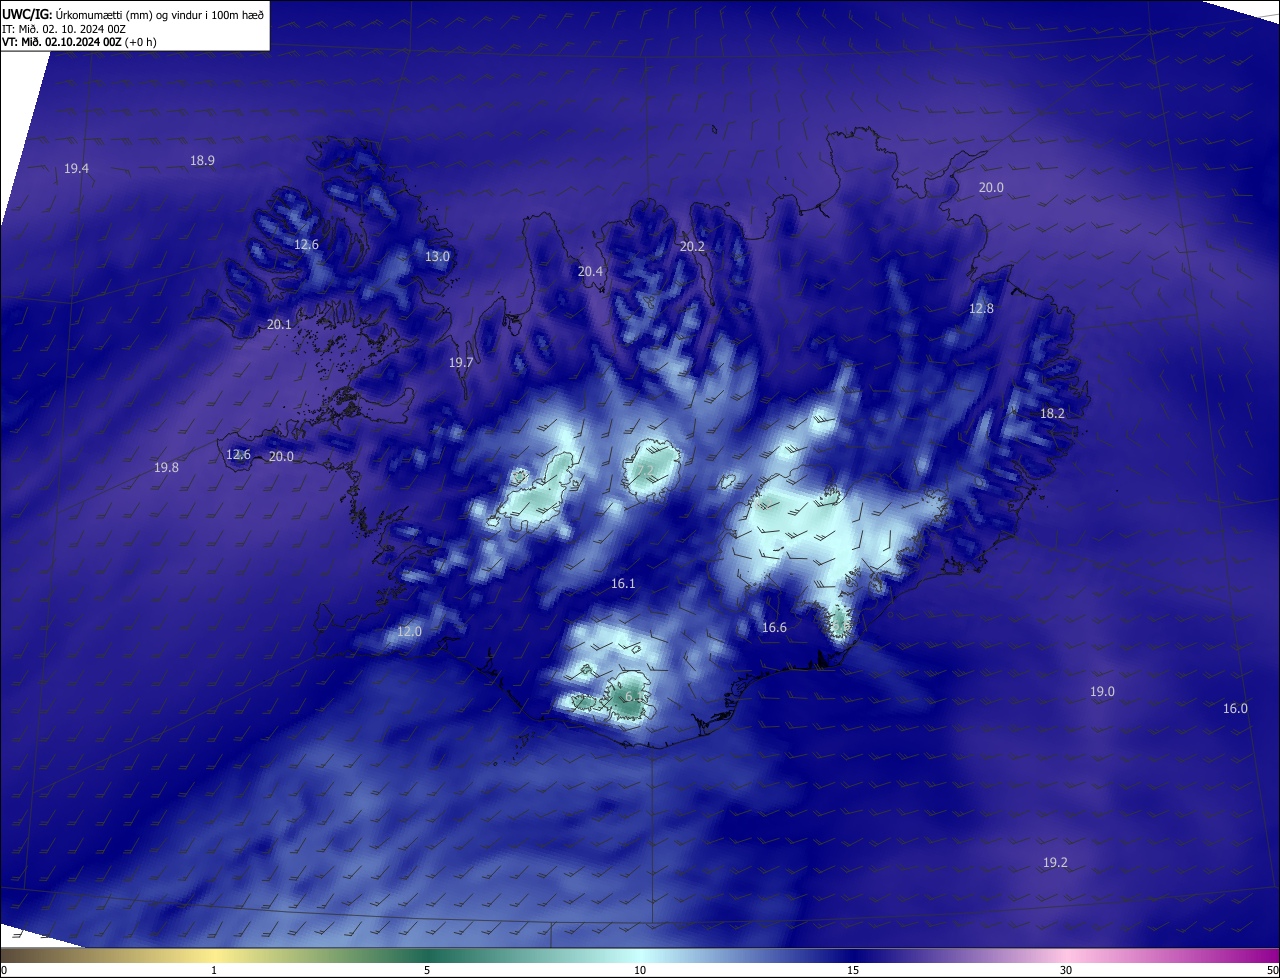Click the 12.8 value label
Viewport: 1280px width, 978px height.
tap(981, 309)
